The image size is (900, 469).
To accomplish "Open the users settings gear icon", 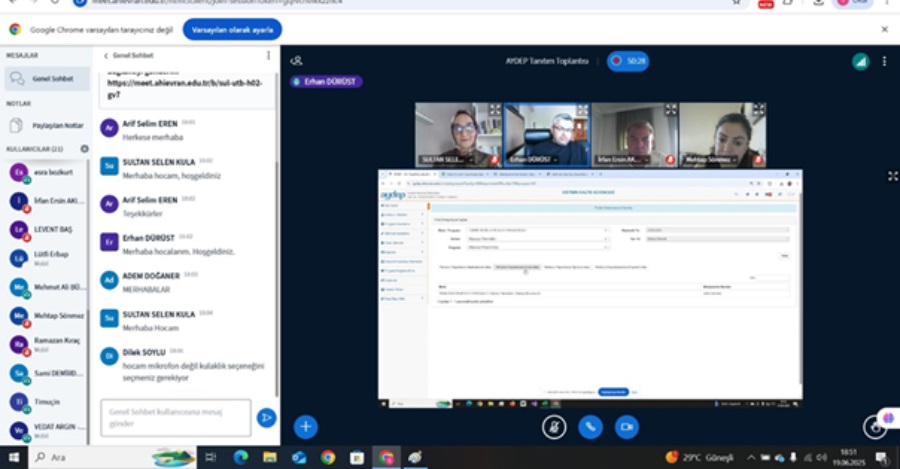I will click(x=84, y=149).
